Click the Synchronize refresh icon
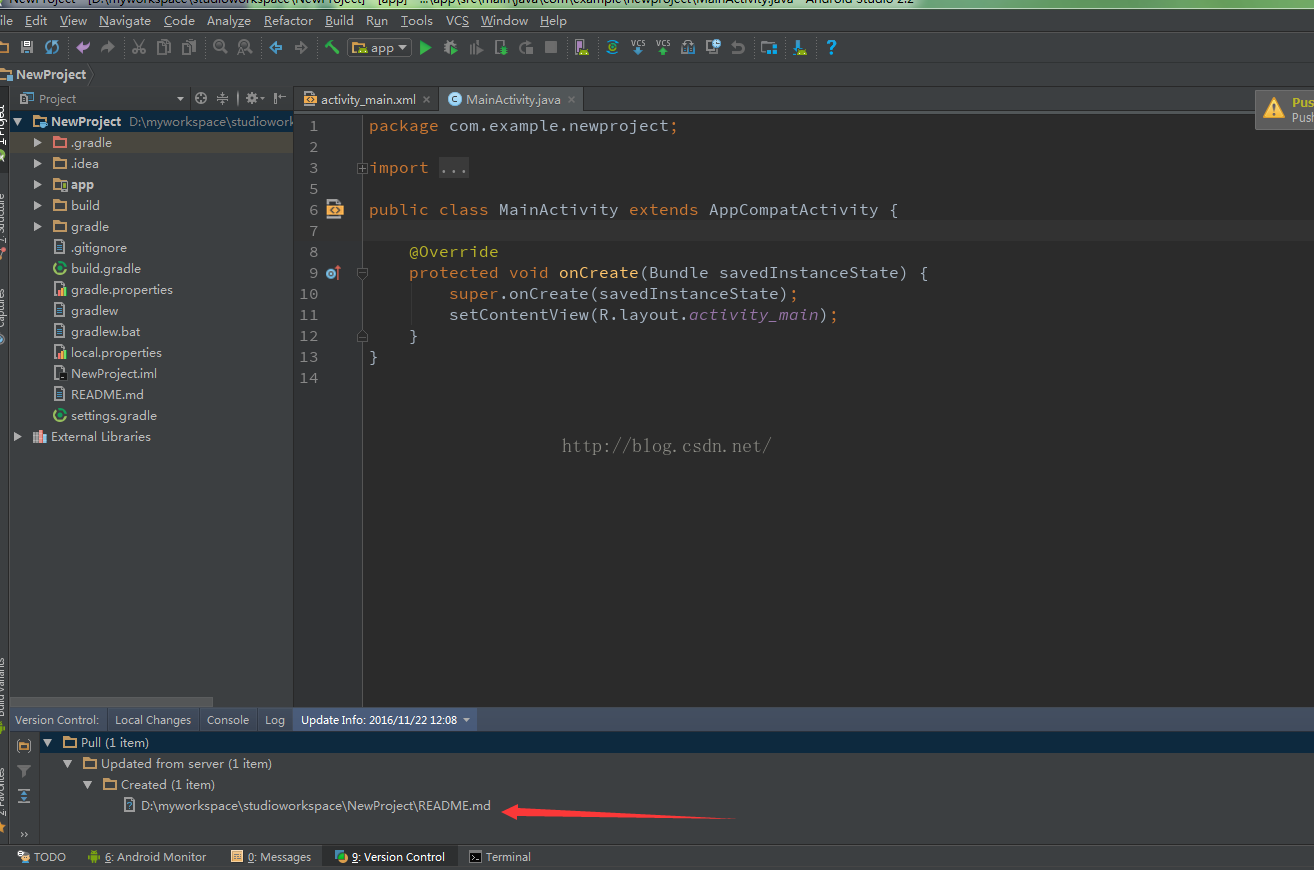Viewport: 1314px width, 870px height. (52, 47)
